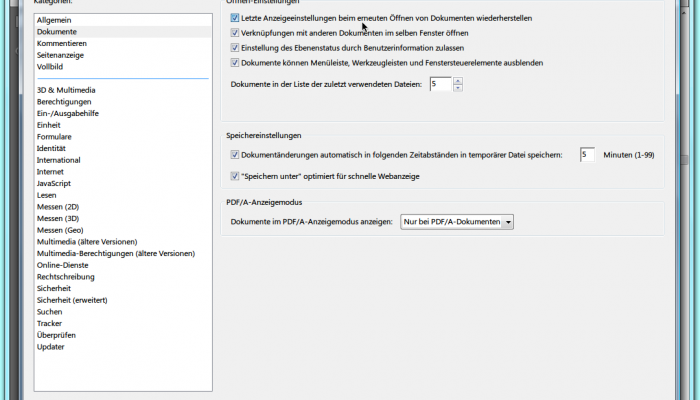The height and width of the screenshot is (400, 700).
Task: Disable 'Dokumente können Menüleiste' checkbox
Action: pyautogui.click(x=234, y=62)
